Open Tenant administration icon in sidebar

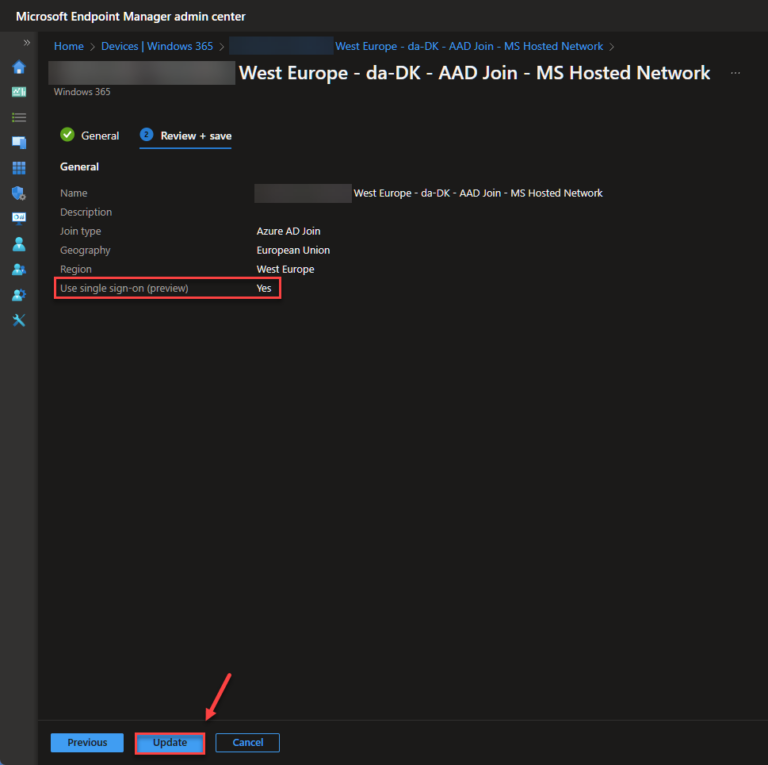(x=18, y=295)
